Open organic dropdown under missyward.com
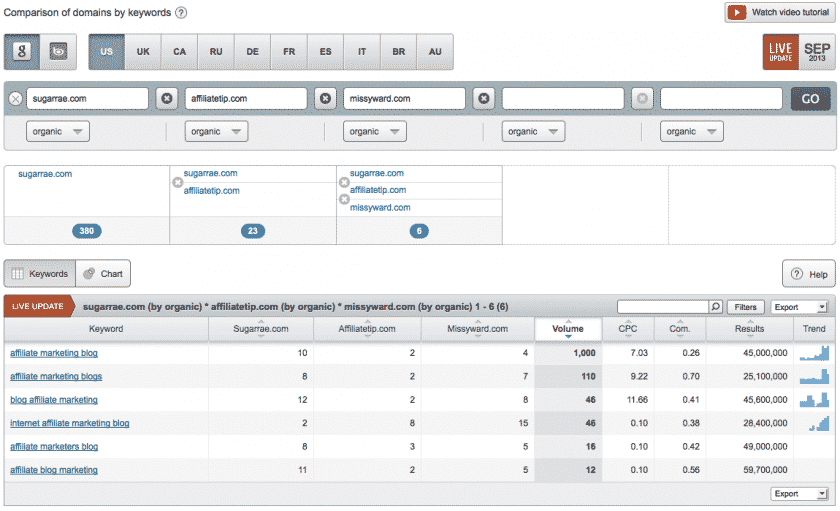840x511 pixels. click(375, 131)
